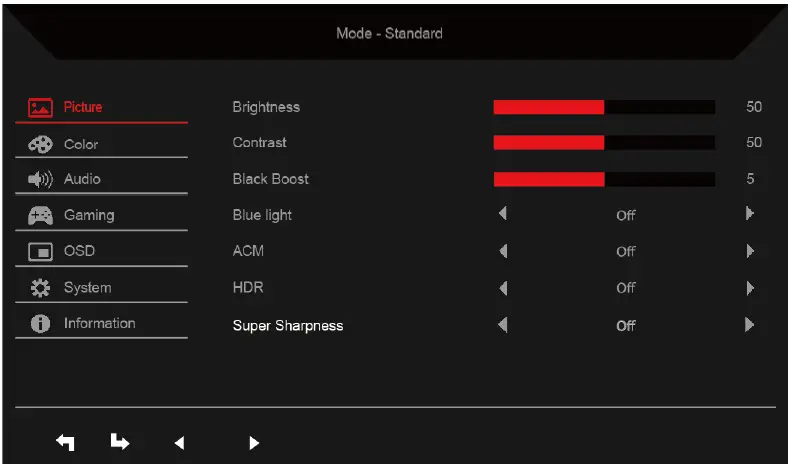Click the Audio speaker icon

pos(40,180)
